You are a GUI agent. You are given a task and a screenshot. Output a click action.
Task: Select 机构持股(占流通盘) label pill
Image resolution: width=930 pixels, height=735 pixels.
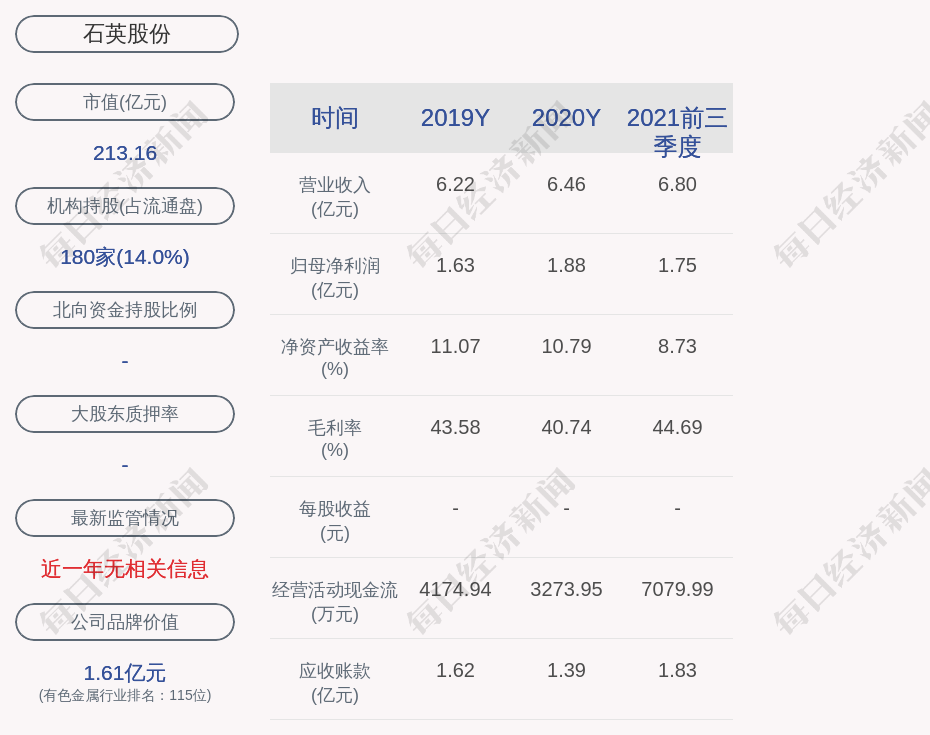125,206
